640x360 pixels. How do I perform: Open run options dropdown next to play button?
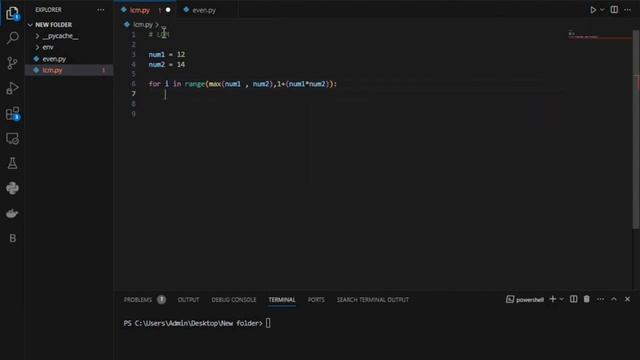click(x=602, y=10)
